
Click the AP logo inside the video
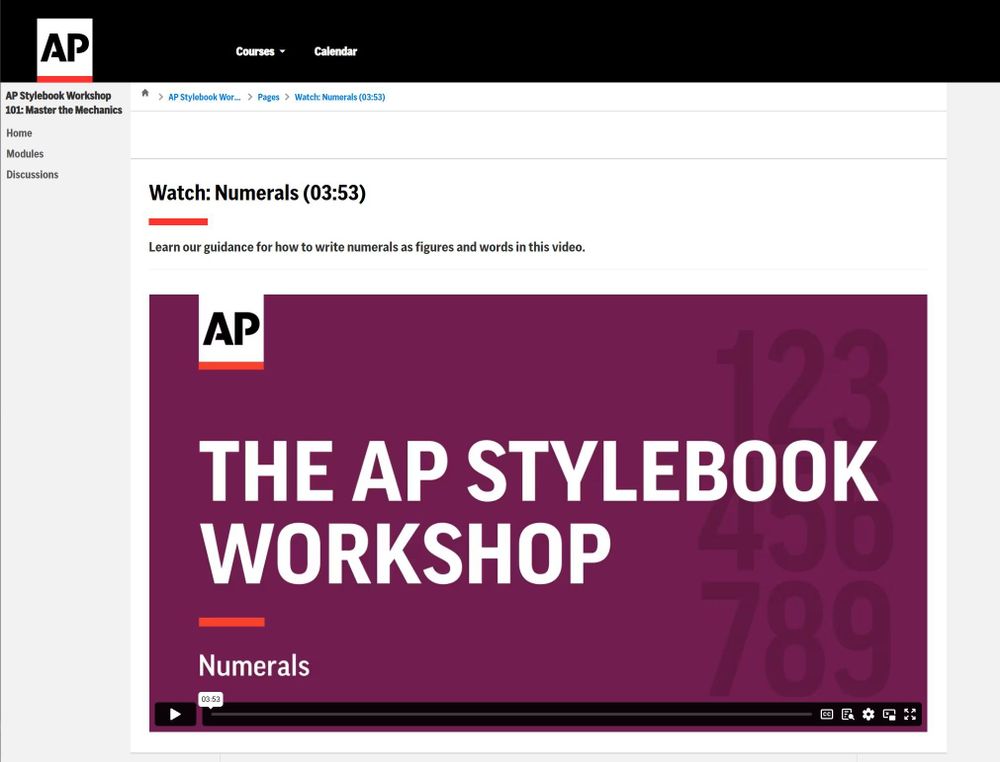pyautogui.click(x=231, y=332)
